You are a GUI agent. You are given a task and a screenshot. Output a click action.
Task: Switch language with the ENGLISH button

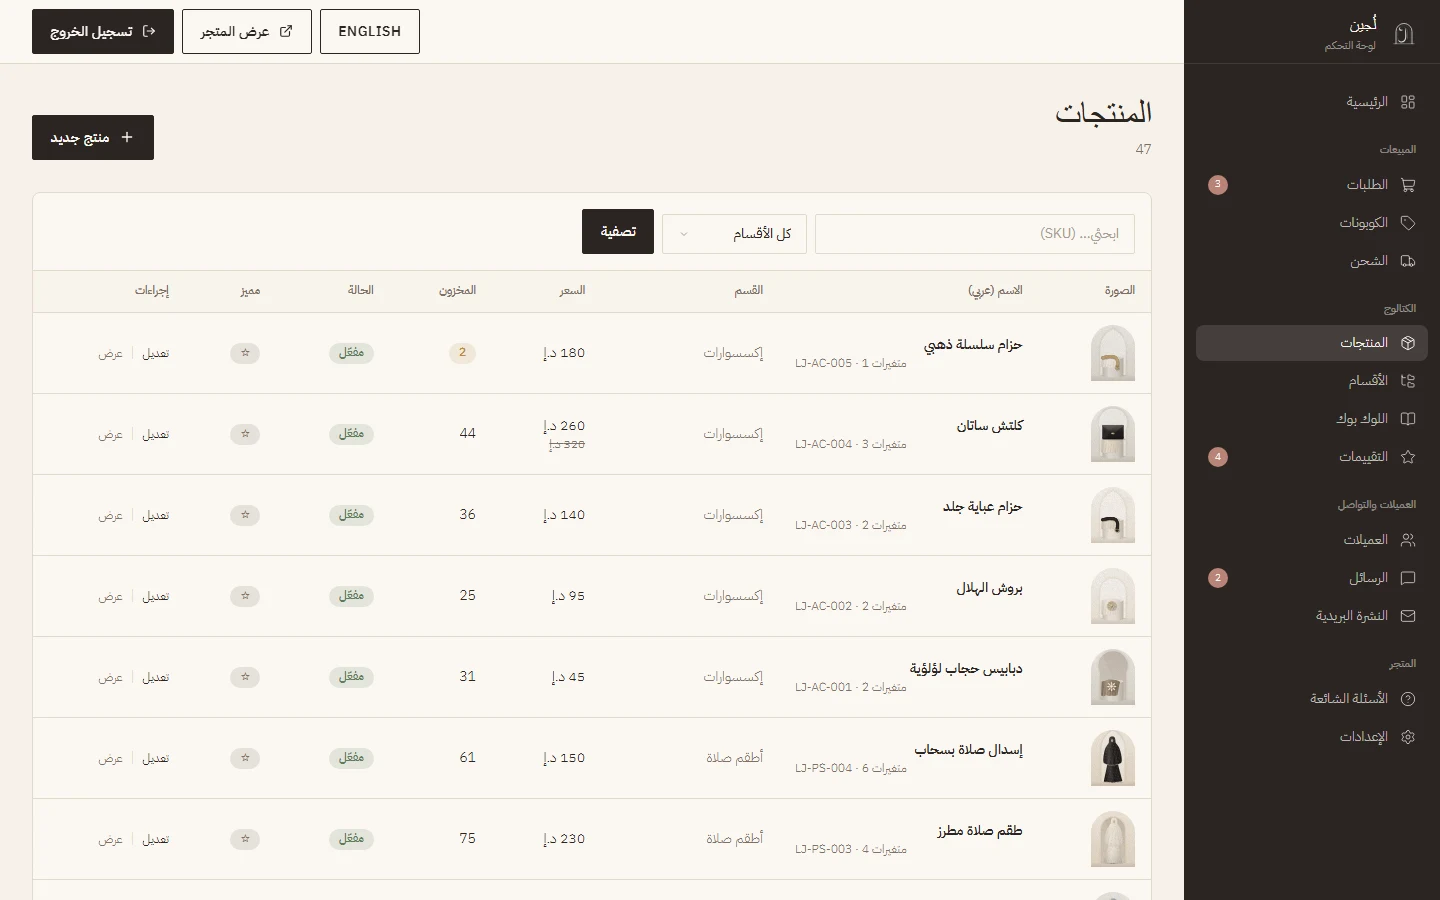(x=370, y=31)
